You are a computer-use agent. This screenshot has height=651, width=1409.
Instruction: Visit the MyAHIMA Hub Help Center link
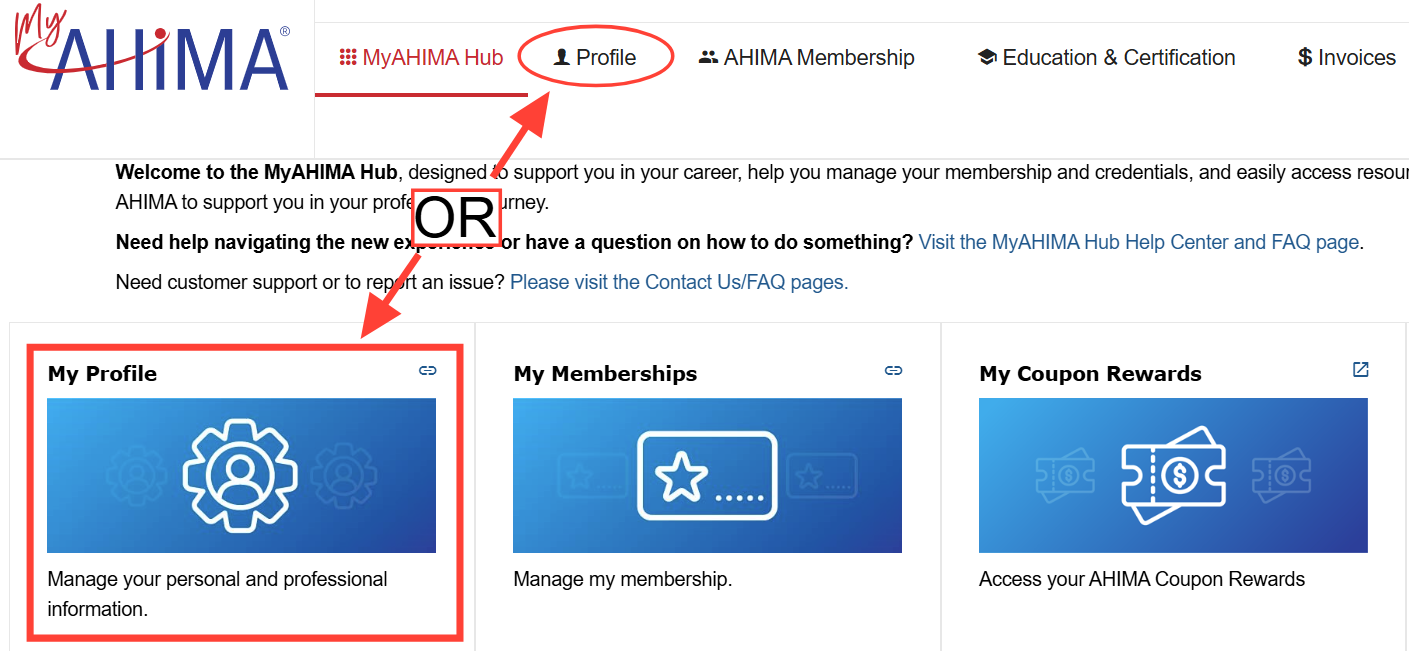1139,242
